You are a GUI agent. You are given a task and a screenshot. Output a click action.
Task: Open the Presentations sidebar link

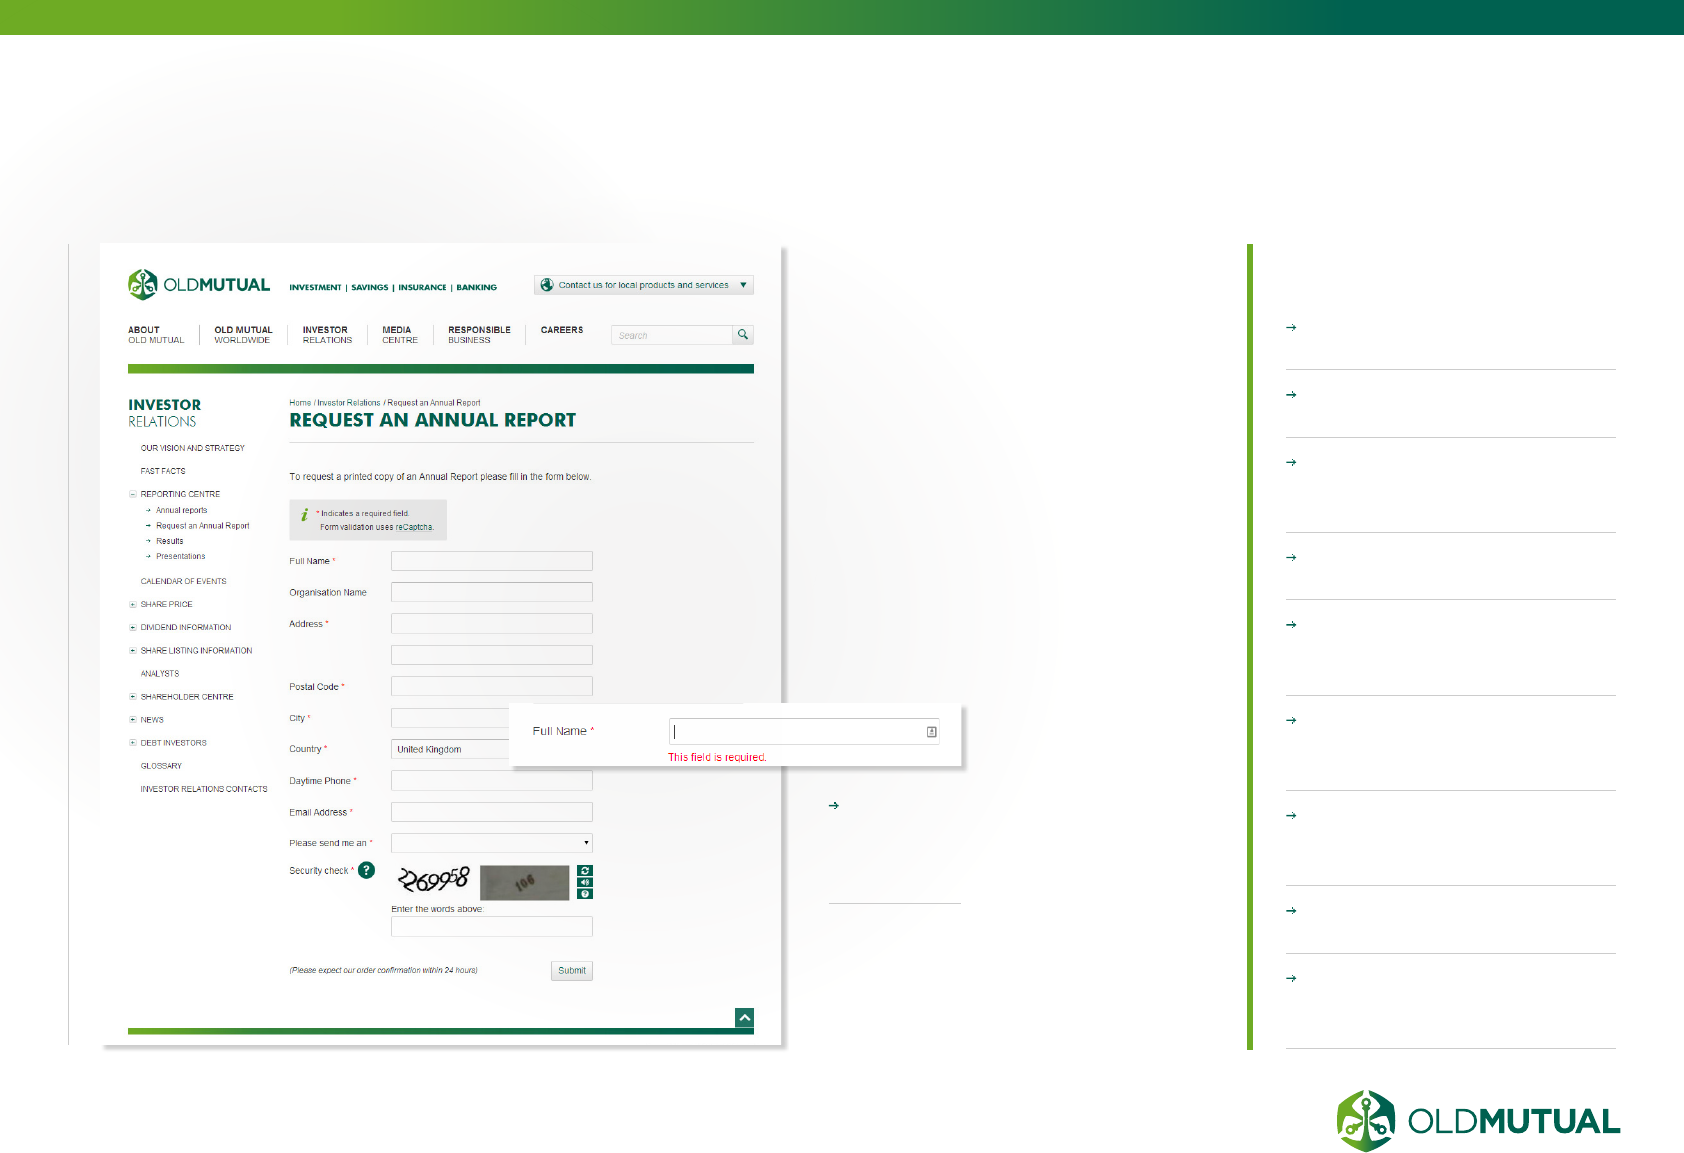180,556
